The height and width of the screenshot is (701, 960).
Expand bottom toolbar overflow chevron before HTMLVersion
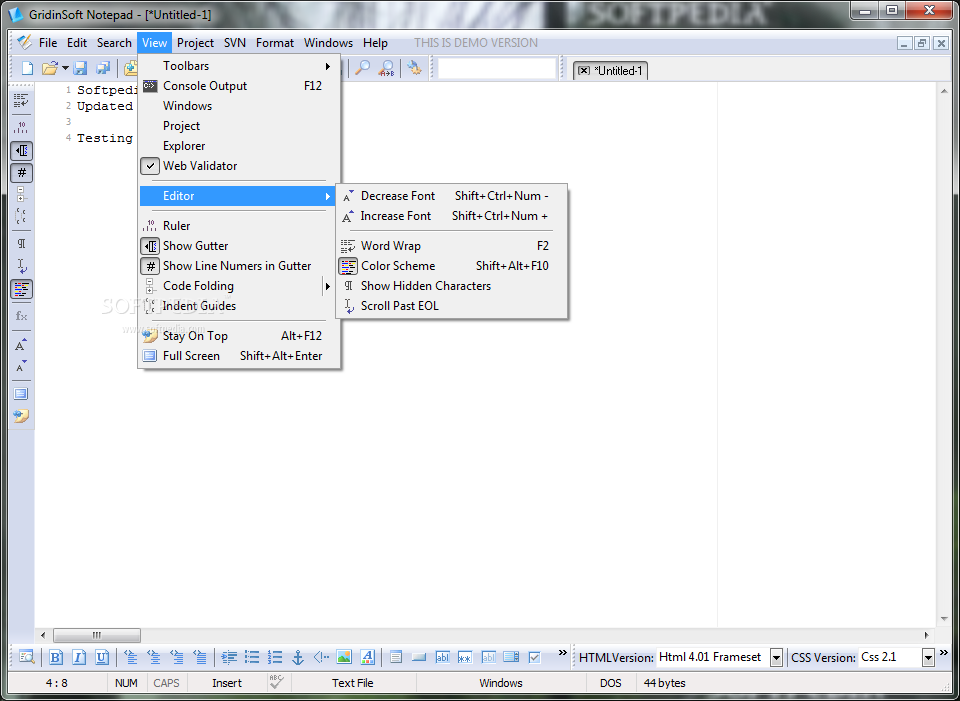563,653
